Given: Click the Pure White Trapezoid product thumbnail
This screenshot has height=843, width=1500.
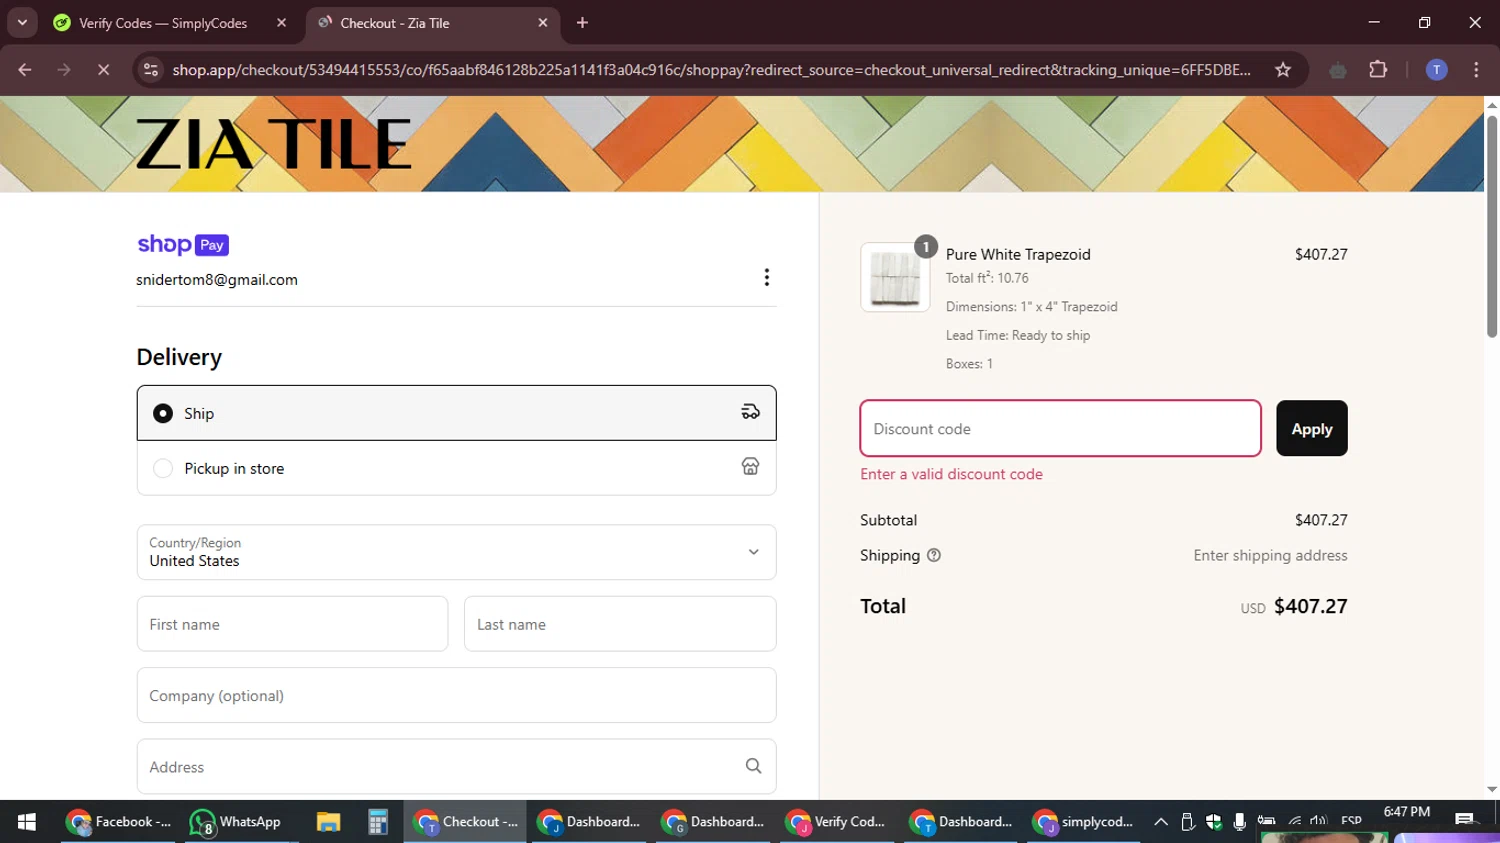Looking at the screenshot, I should pos(895,277).
